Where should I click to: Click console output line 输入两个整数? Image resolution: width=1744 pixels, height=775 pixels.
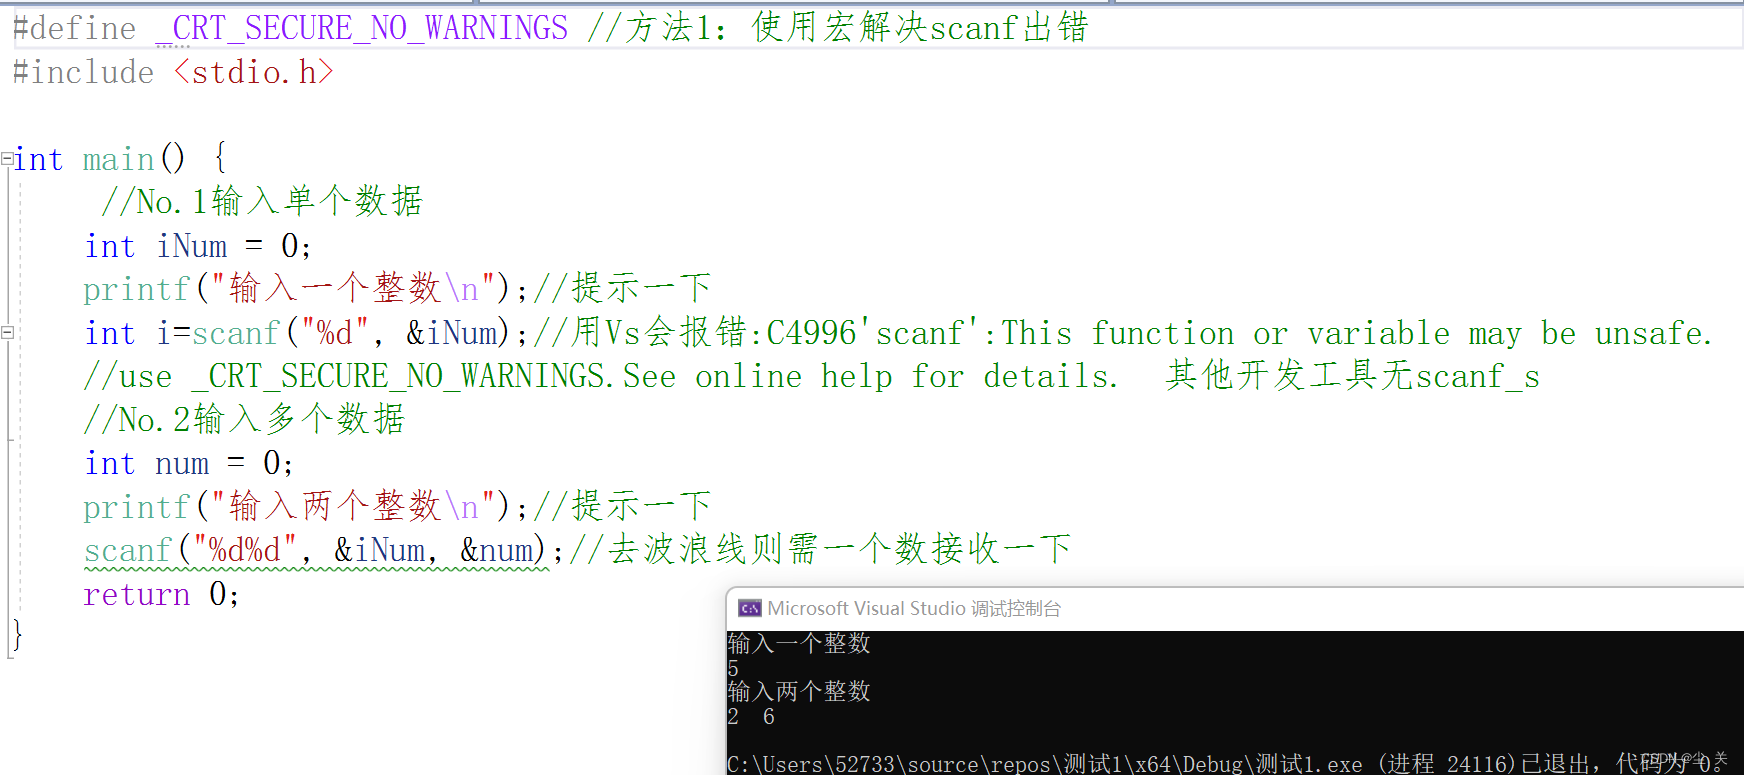pos(799,691)
